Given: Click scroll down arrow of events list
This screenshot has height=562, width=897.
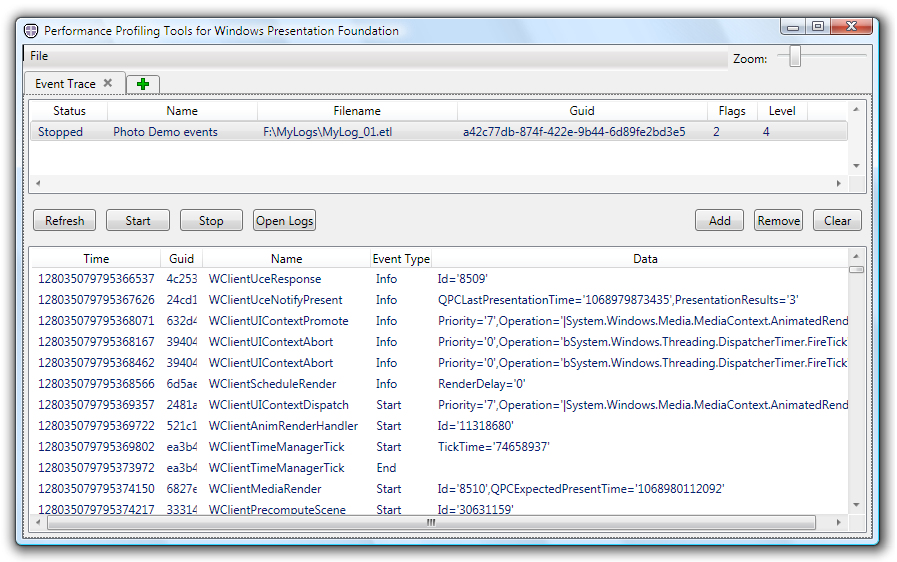Looking at the screenshot, I should [856, 505].
